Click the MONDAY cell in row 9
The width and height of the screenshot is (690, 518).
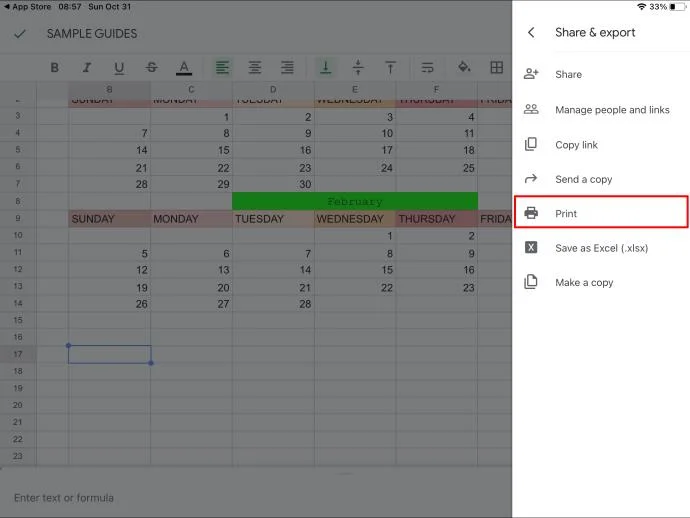pyautogui.click(x=191, y=219)
